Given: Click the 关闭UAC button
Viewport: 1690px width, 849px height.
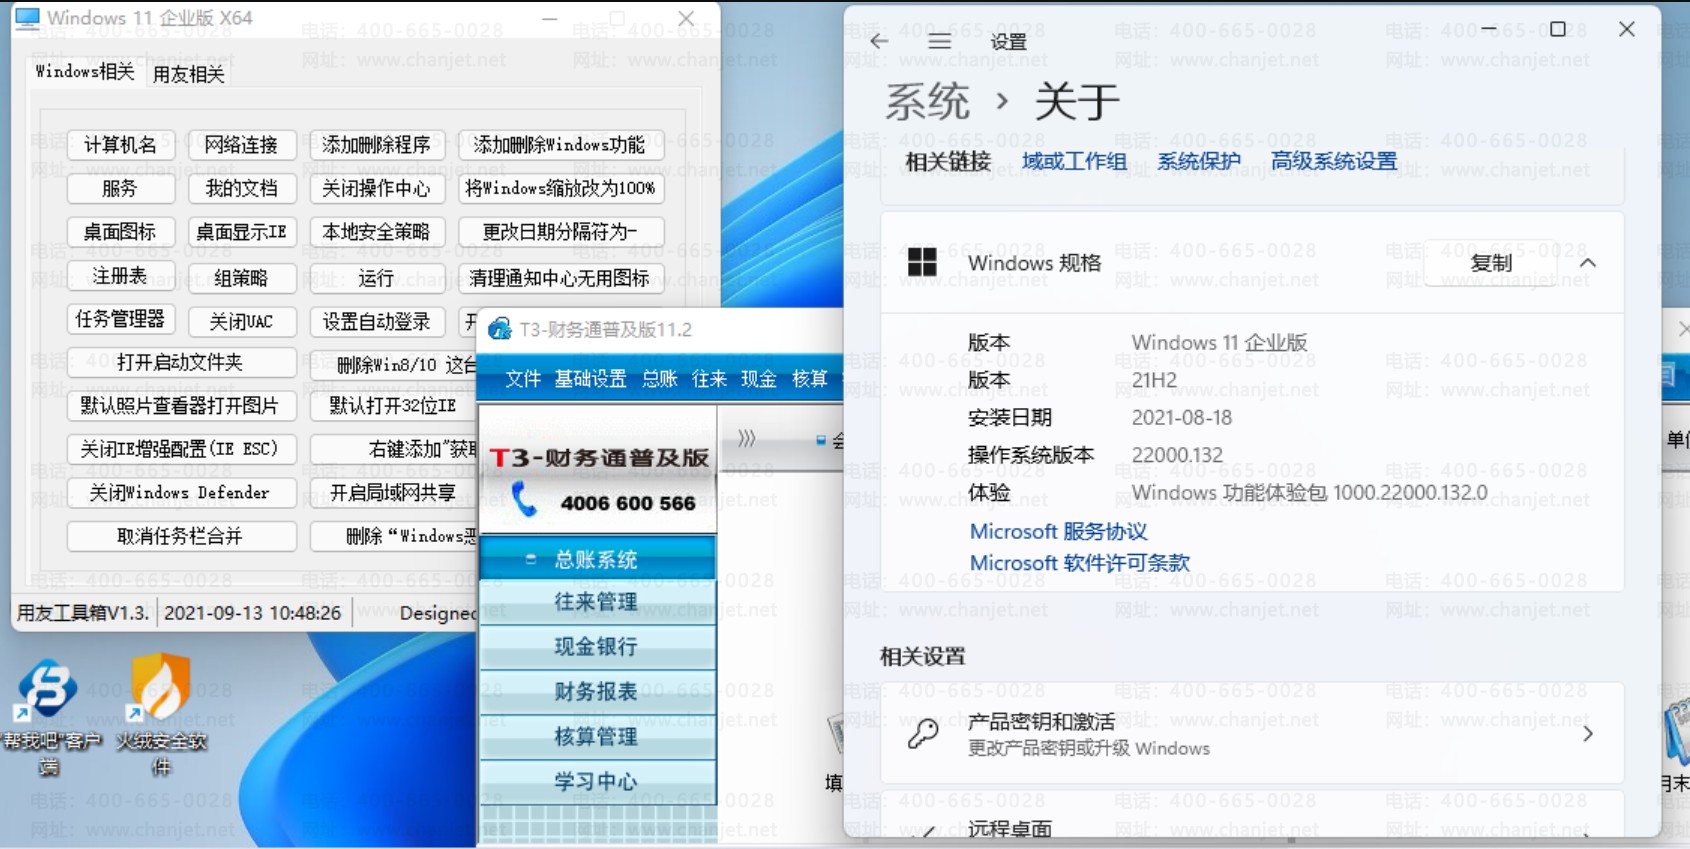Looking at the screenshot, I should click(241, 321).
